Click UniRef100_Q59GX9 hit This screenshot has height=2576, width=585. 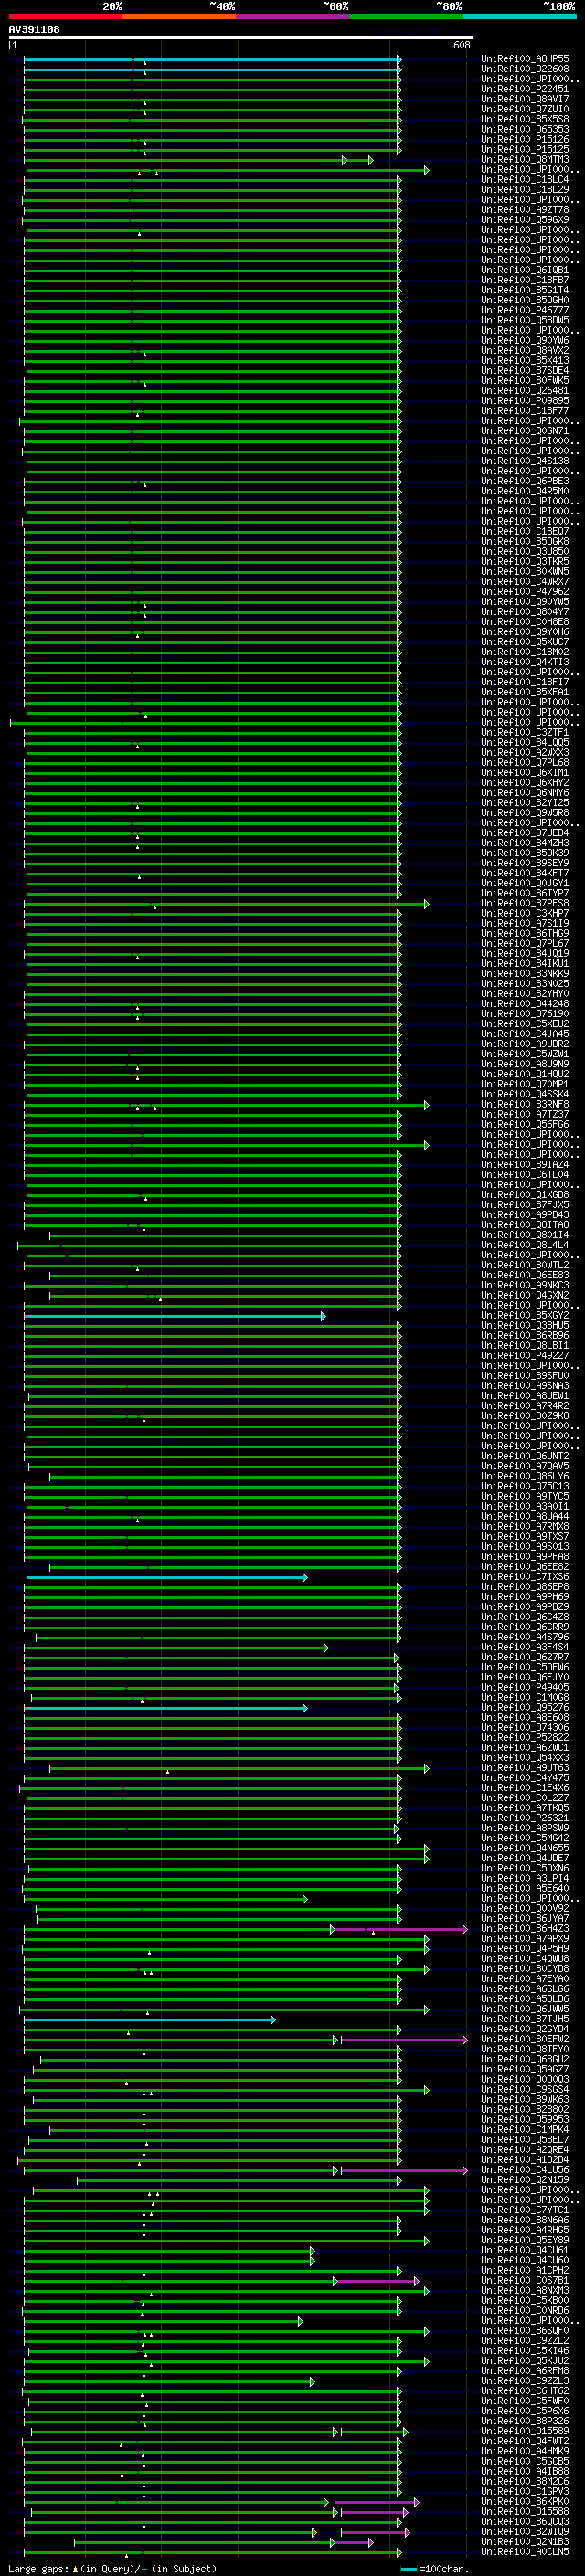pos(525,220)
